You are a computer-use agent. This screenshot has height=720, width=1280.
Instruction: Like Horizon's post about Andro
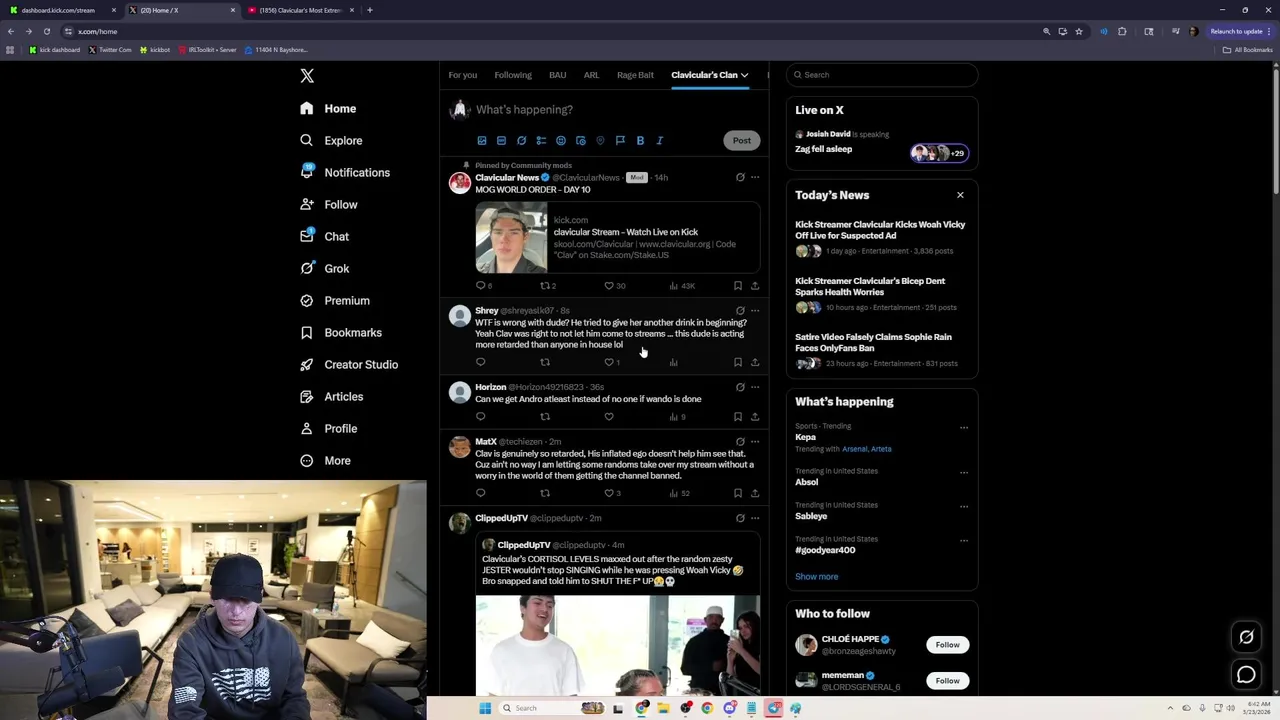(x=609, y=416)
